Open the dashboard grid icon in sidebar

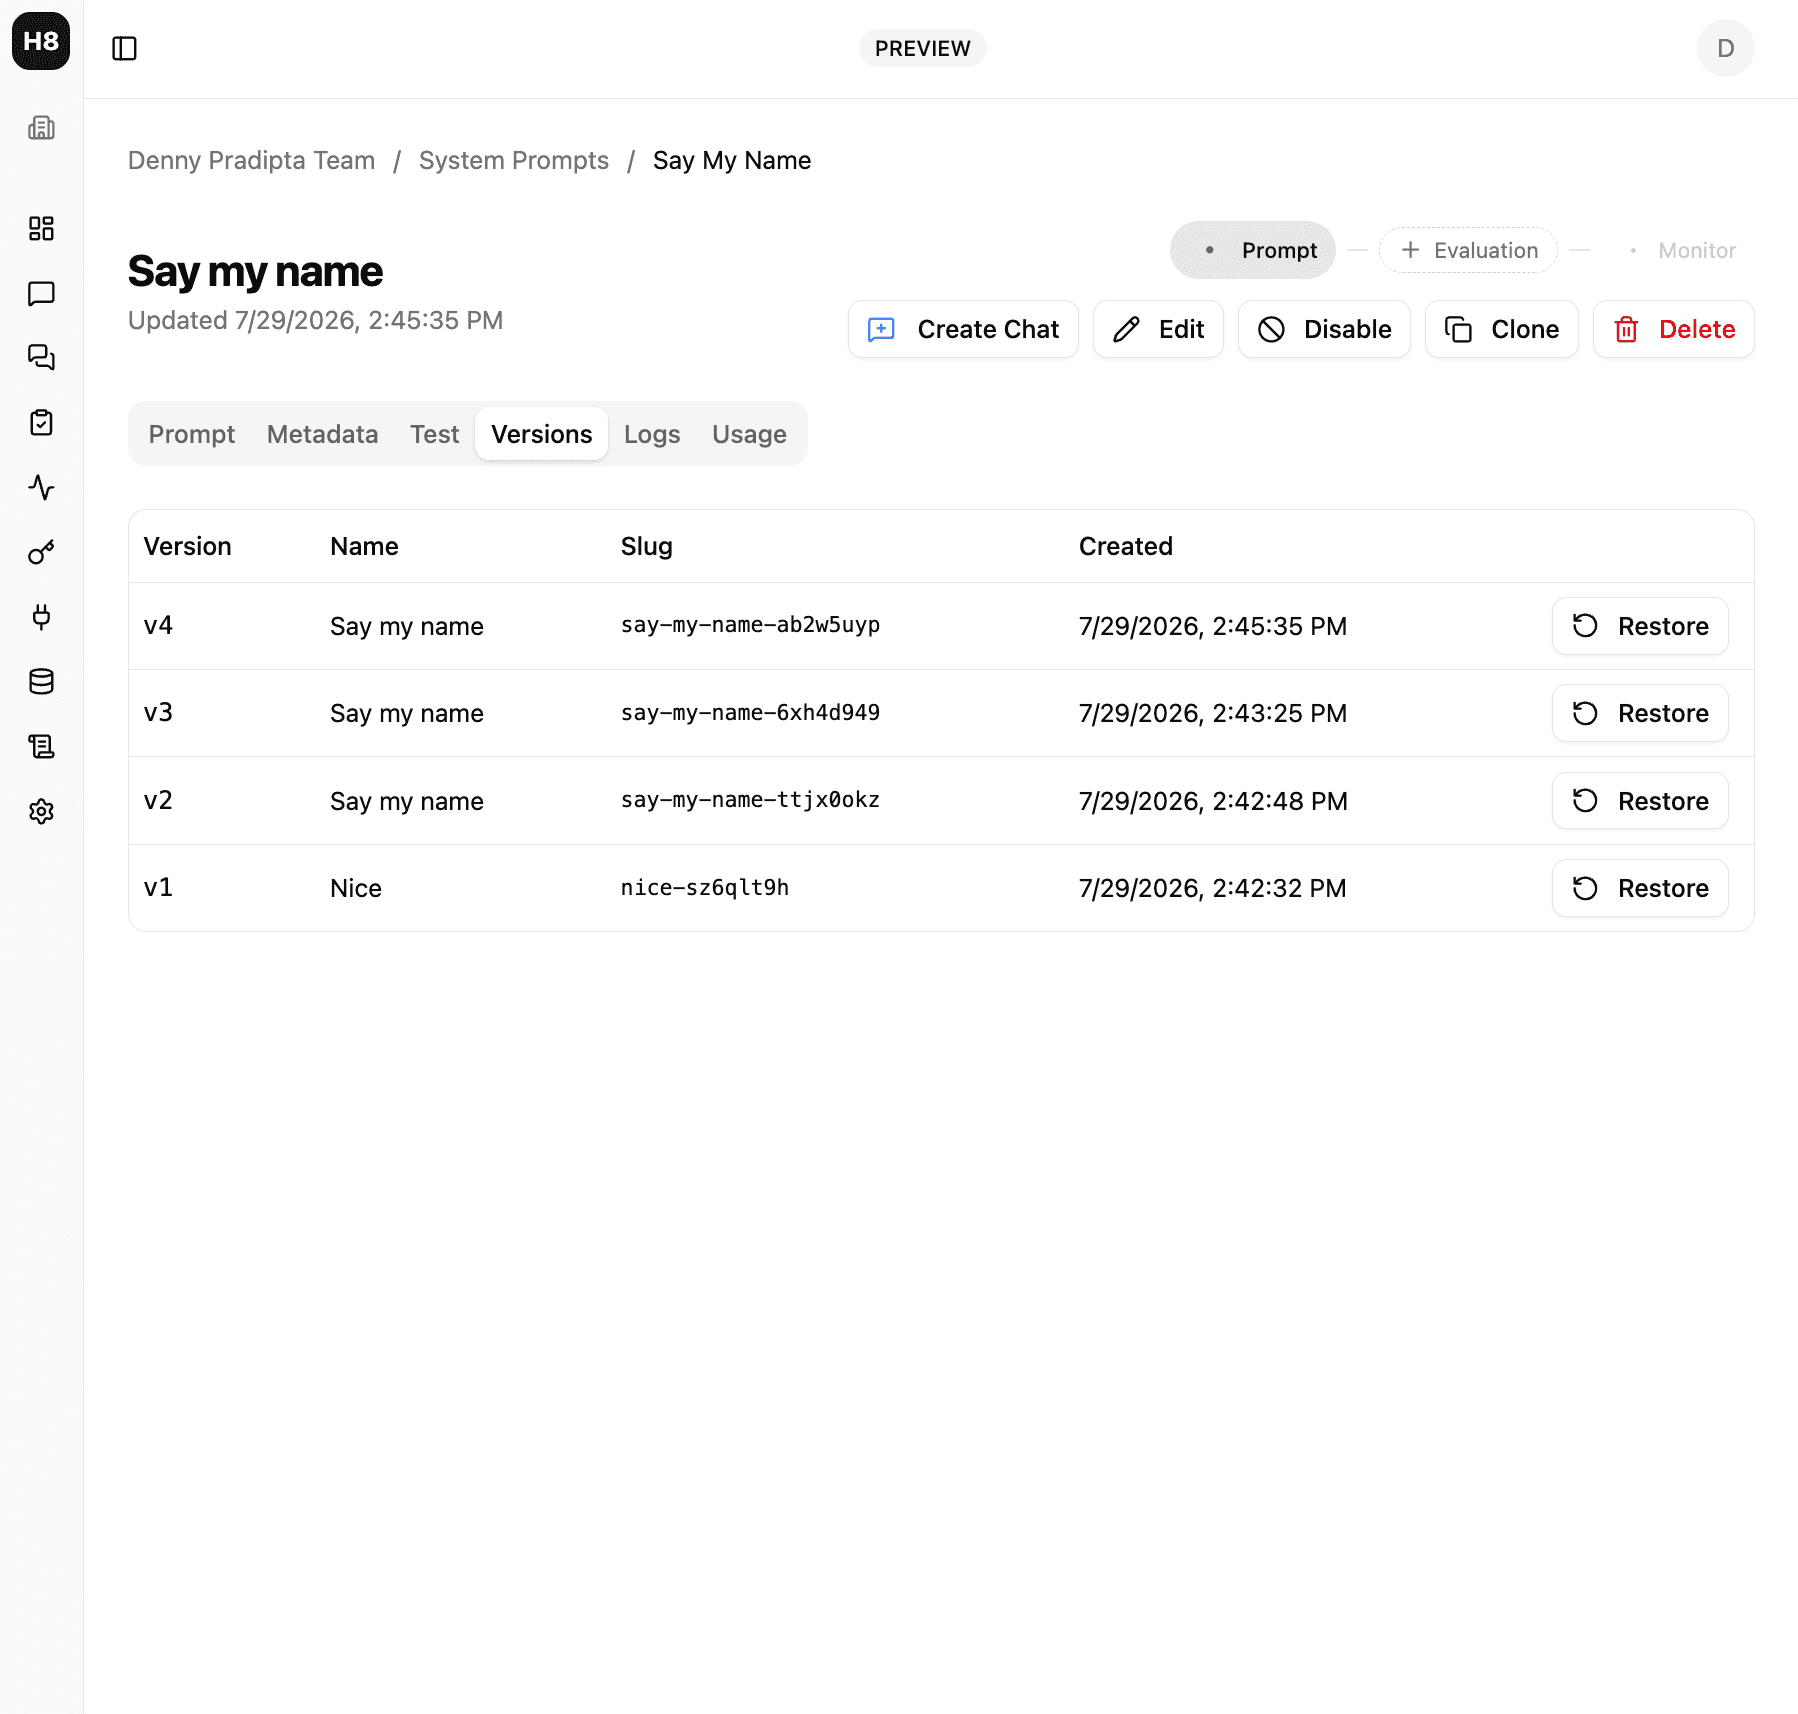pyautogui.click(x=41, y=229)
